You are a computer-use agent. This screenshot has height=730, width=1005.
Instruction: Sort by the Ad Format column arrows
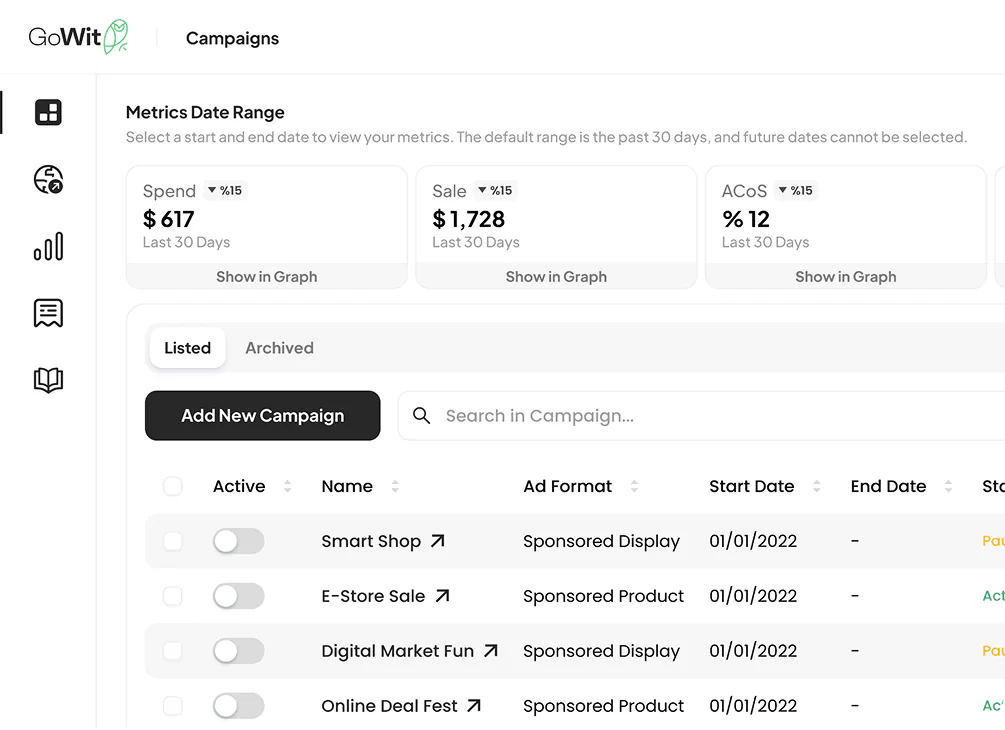click(634, 487)
